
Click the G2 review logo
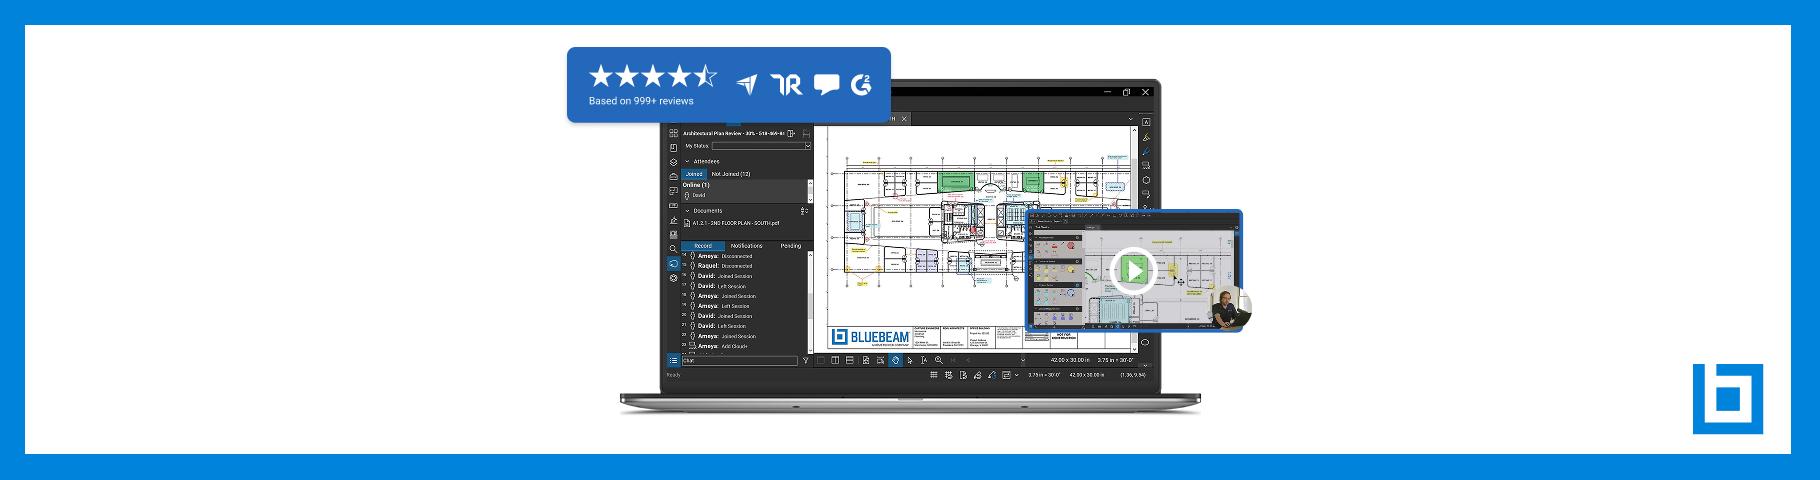coord(861,85)
